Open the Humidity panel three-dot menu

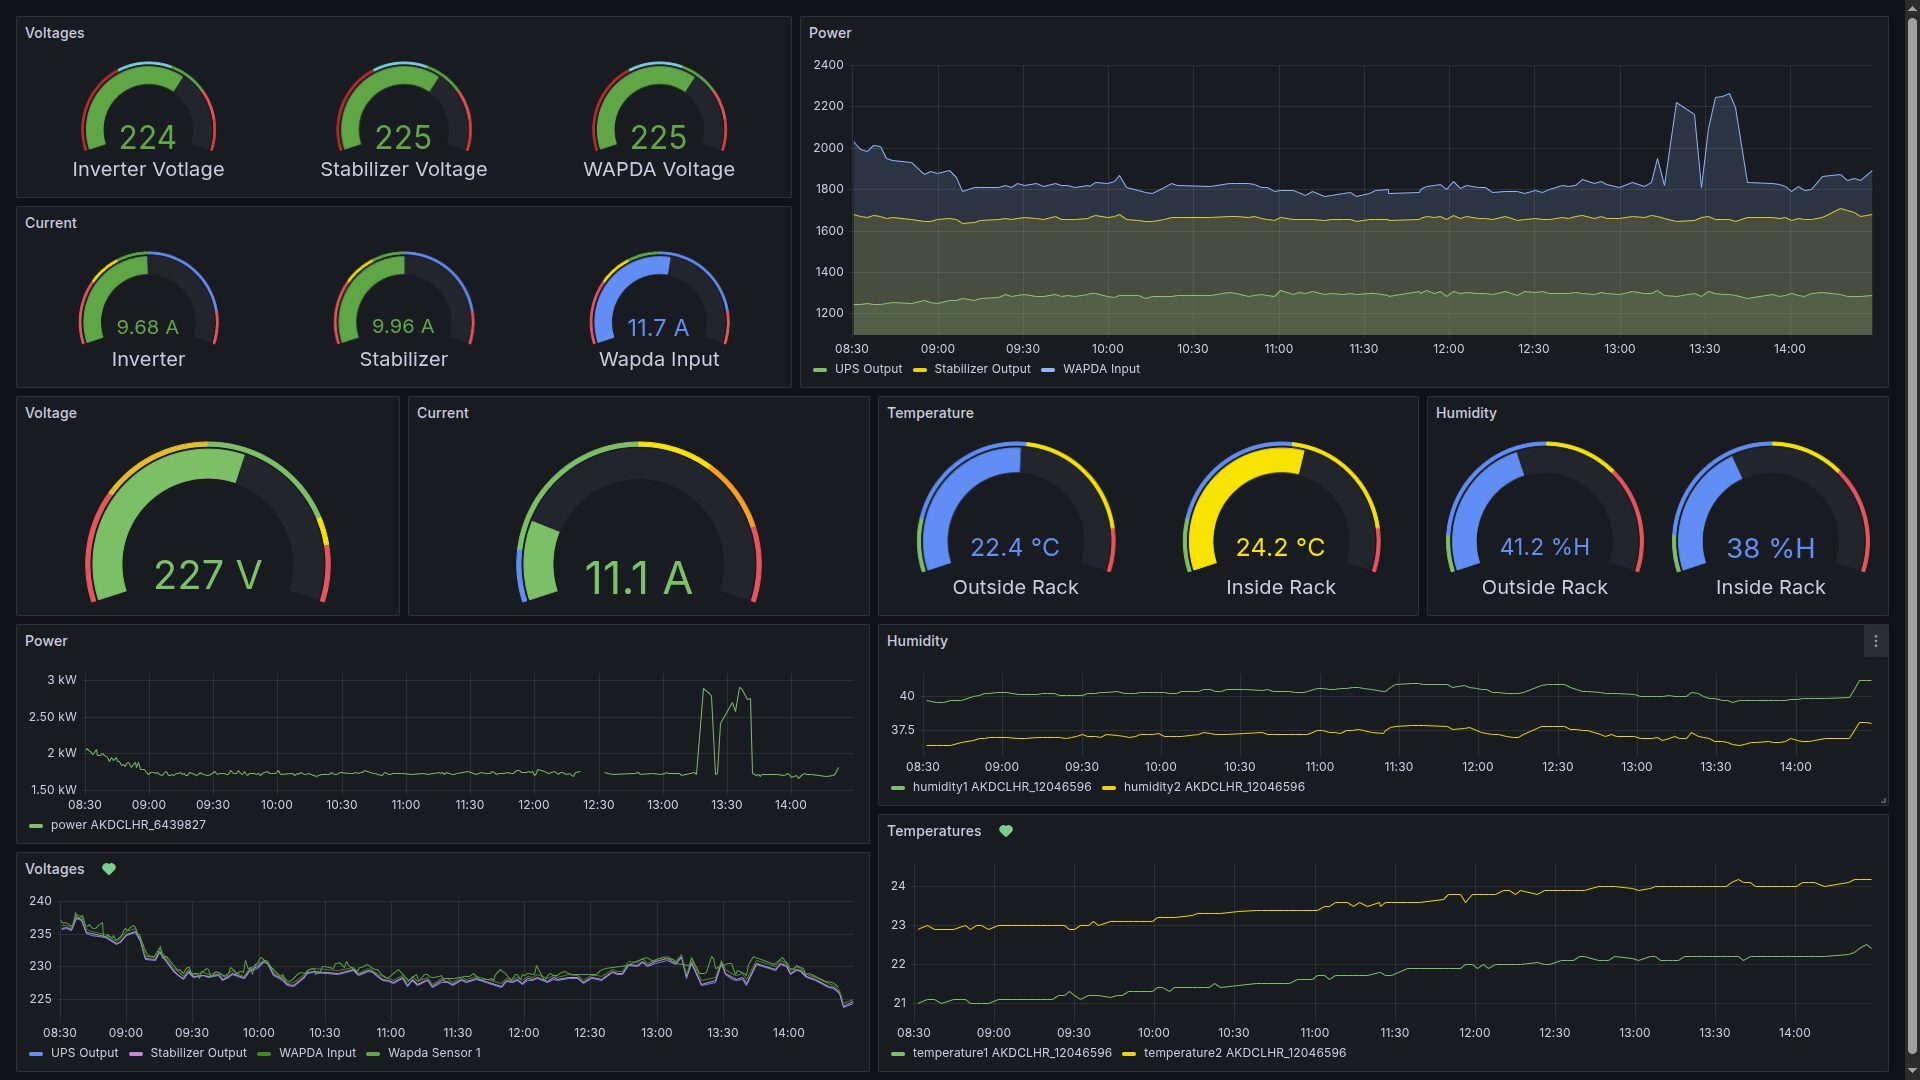pos(1875,642)
